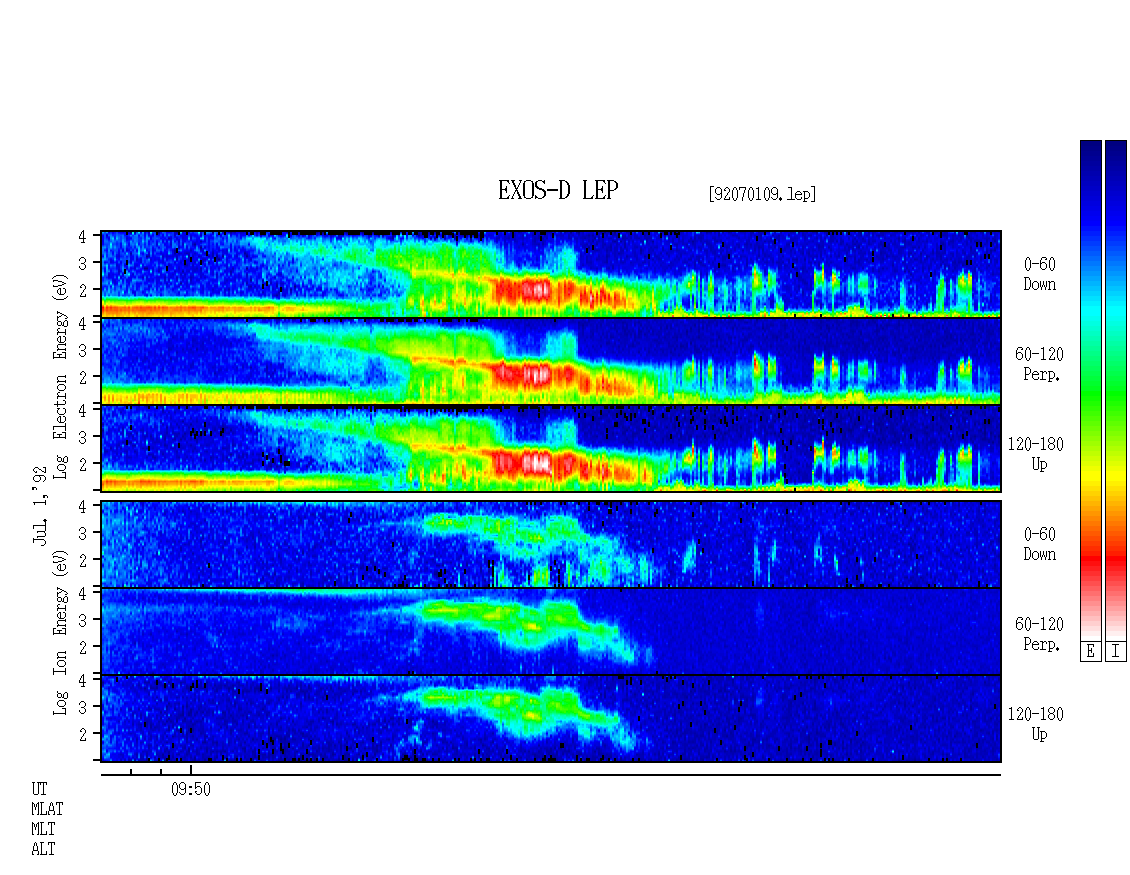Click electron 0-60 Down panel label
The height and width of the screenshot is (875, 1130).
tap(1039, 275)
